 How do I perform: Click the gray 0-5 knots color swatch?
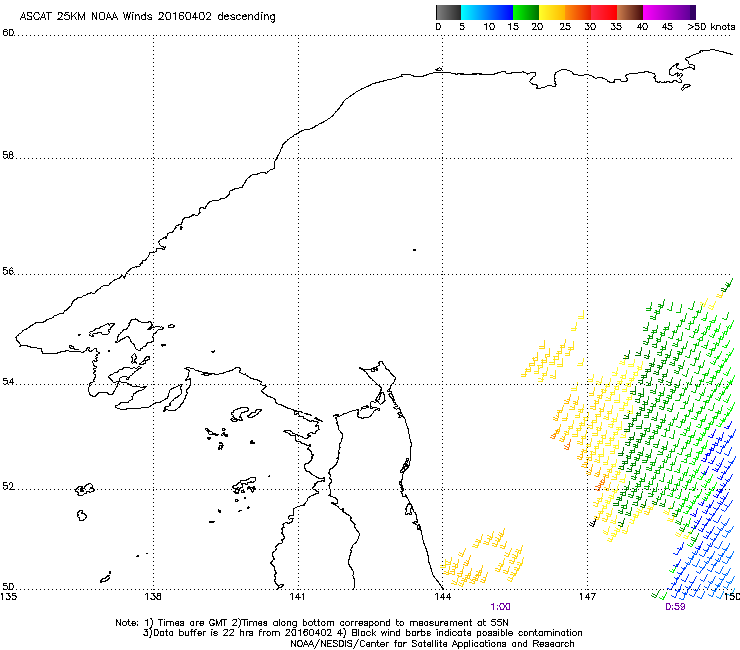click(x=448, y=12)
